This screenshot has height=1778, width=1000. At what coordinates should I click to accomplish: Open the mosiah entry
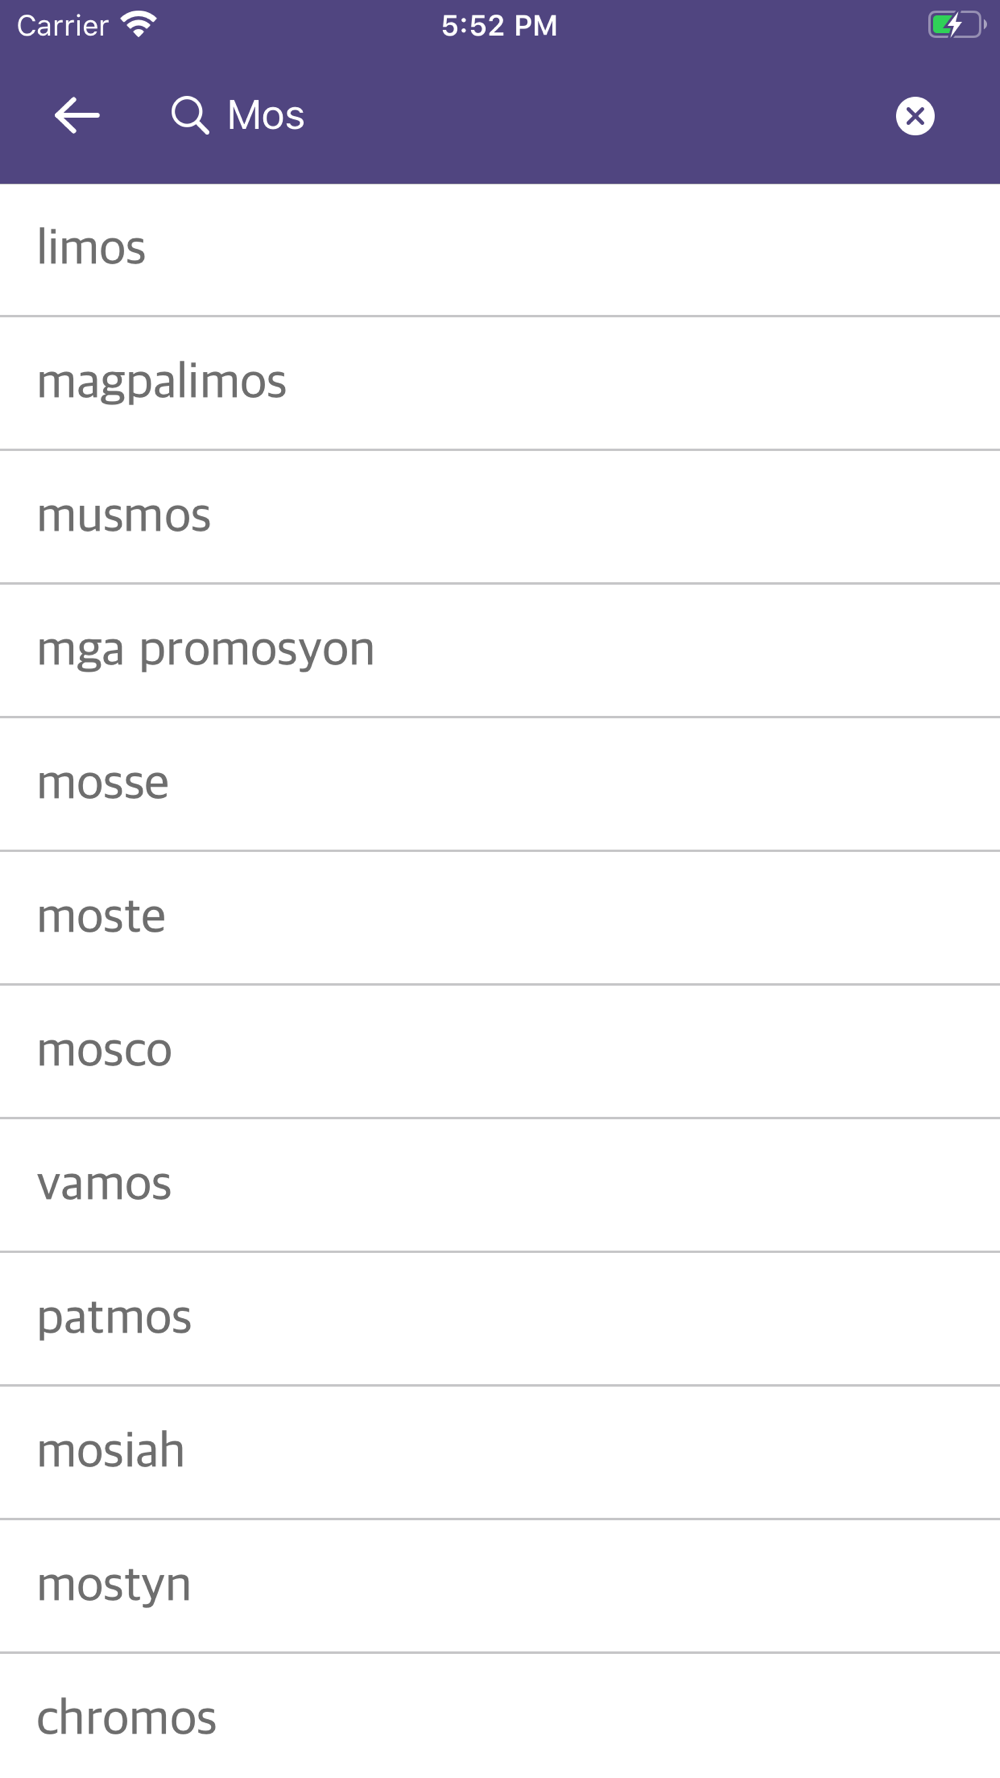(500, 1452)
